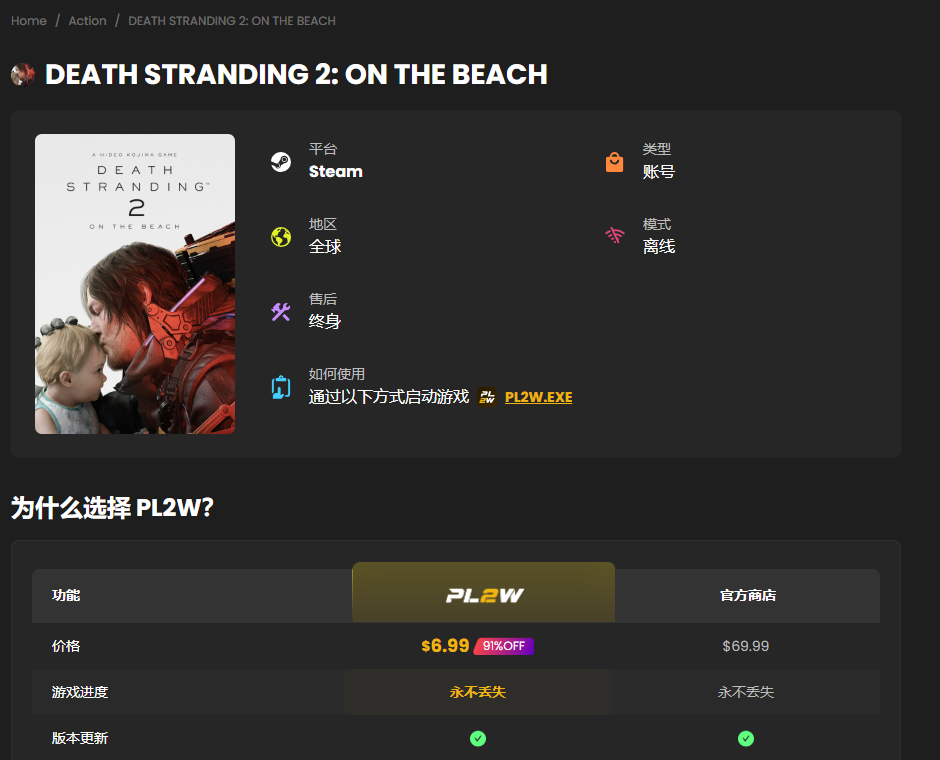Click the Death Stranding 2 cover art

[135, 284]
